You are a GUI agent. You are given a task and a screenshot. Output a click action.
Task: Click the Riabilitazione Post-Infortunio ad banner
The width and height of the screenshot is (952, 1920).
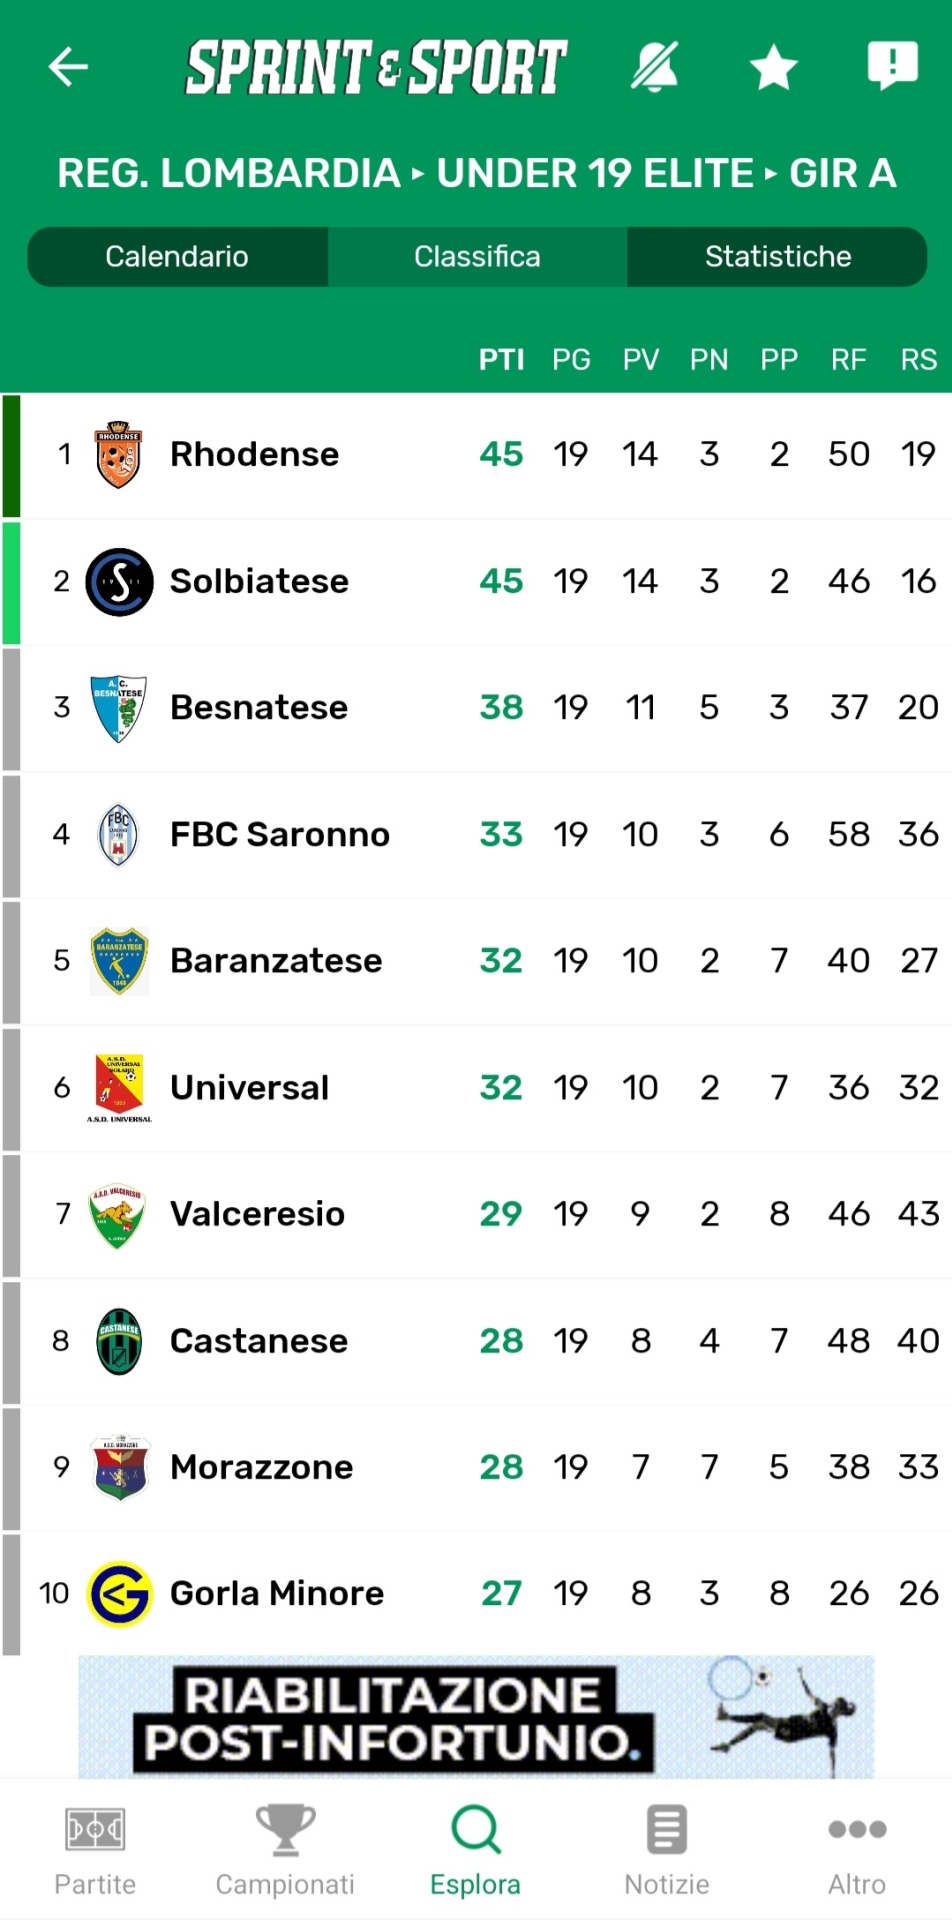(476, 1716)
